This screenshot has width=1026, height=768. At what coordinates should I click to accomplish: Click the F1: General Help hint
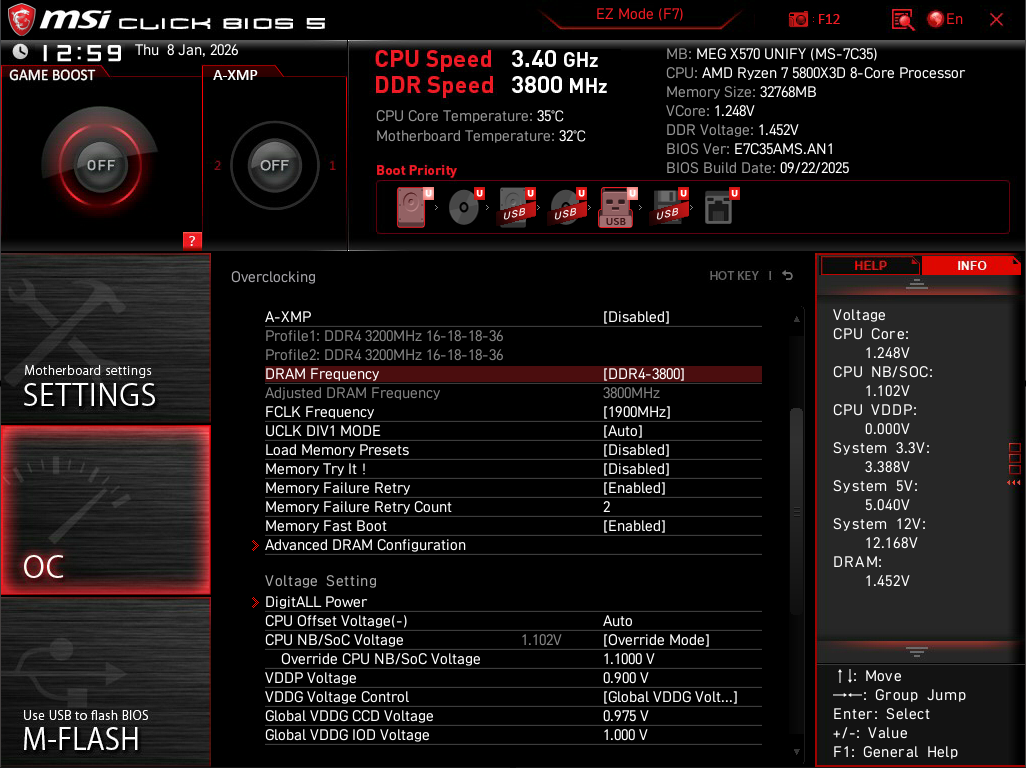(x=895, y=752)
